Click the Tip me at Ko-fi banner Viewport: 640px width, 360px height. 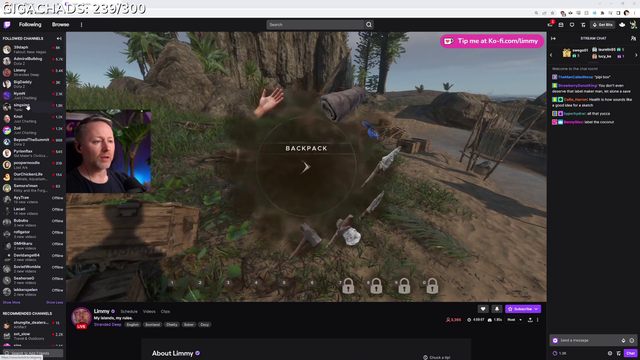(492, 41)
